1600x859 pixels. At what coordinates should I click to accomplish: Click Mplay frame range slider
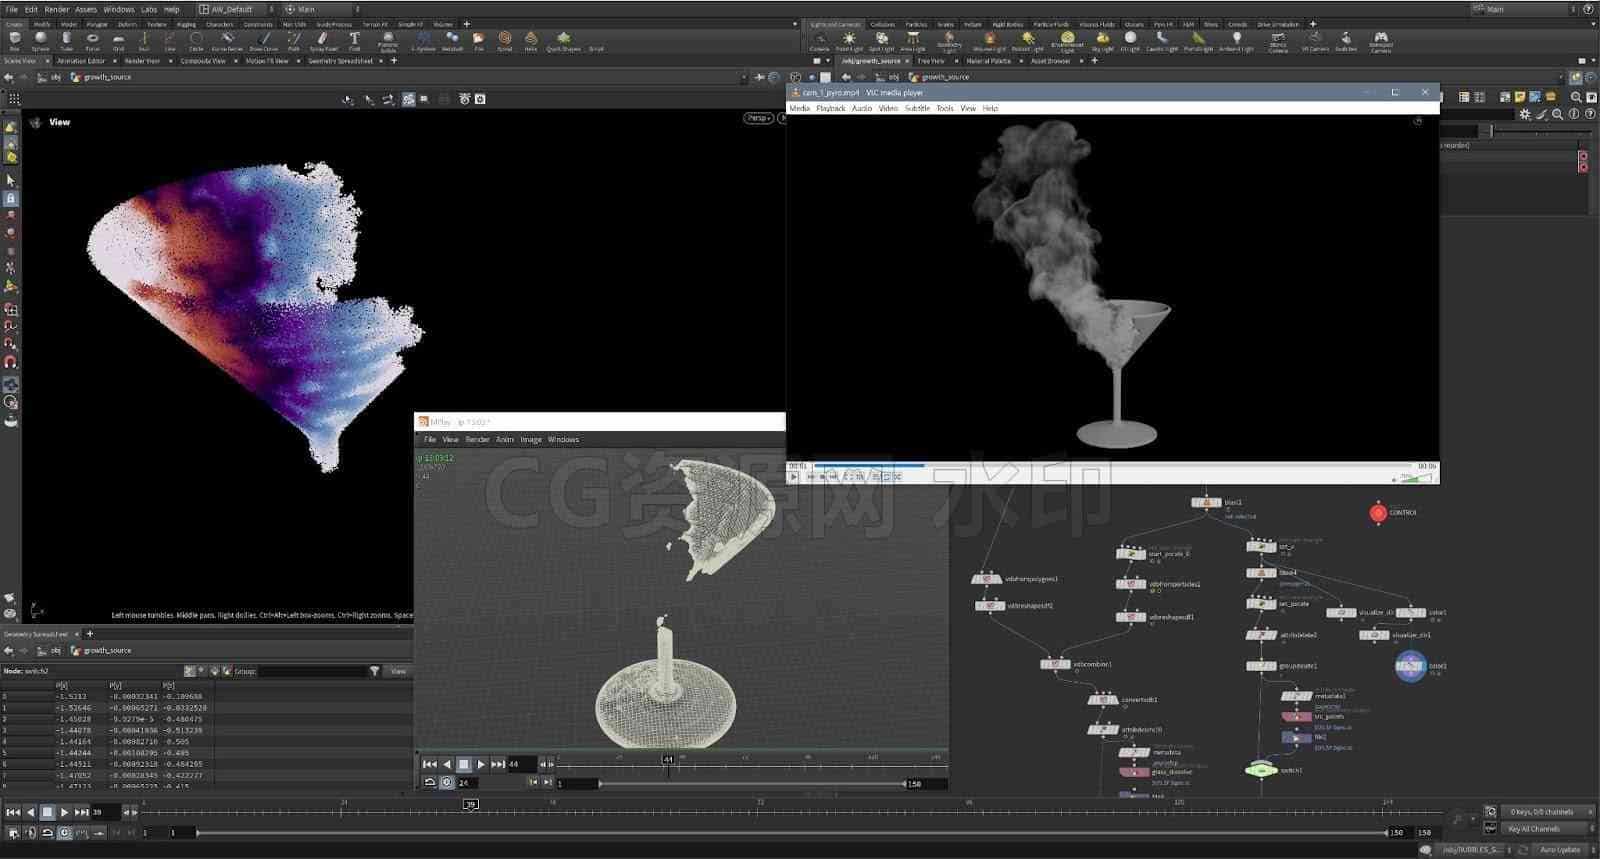(752, 783)
